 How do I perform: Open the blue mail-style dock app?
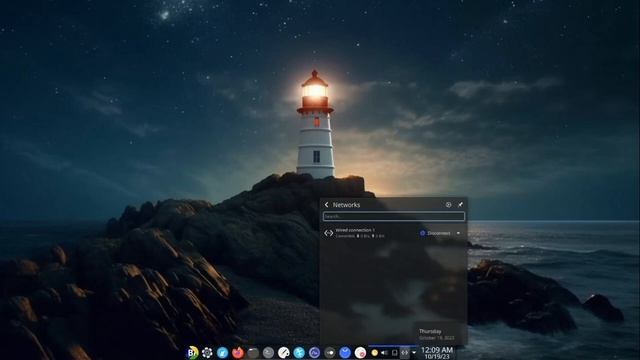[345, 352]
